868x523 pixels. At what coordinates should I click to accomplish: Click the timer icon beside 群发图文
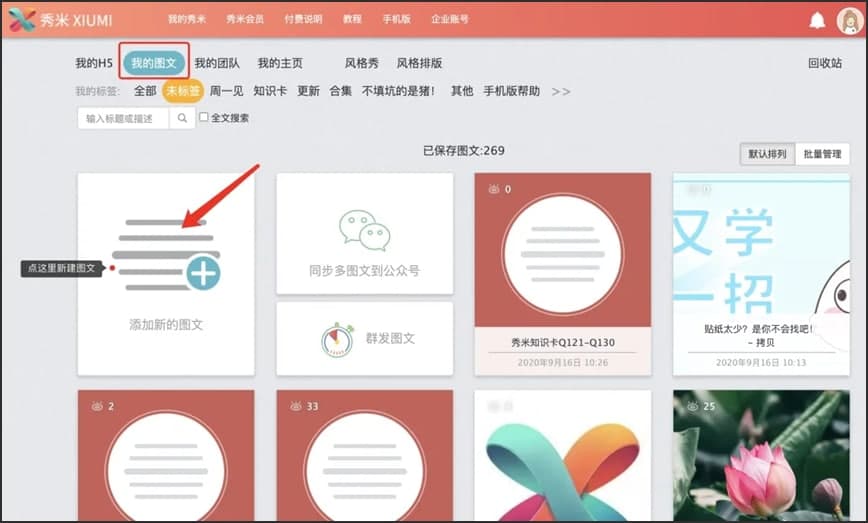(x=337, y=339)
